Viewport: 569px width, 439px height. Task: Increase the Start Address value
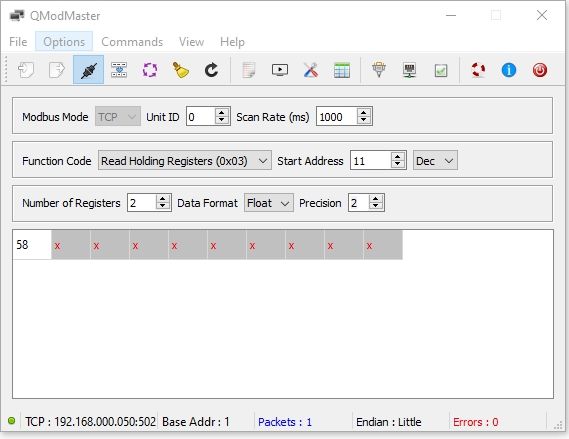pyautogui.click(x=397, y=156)
